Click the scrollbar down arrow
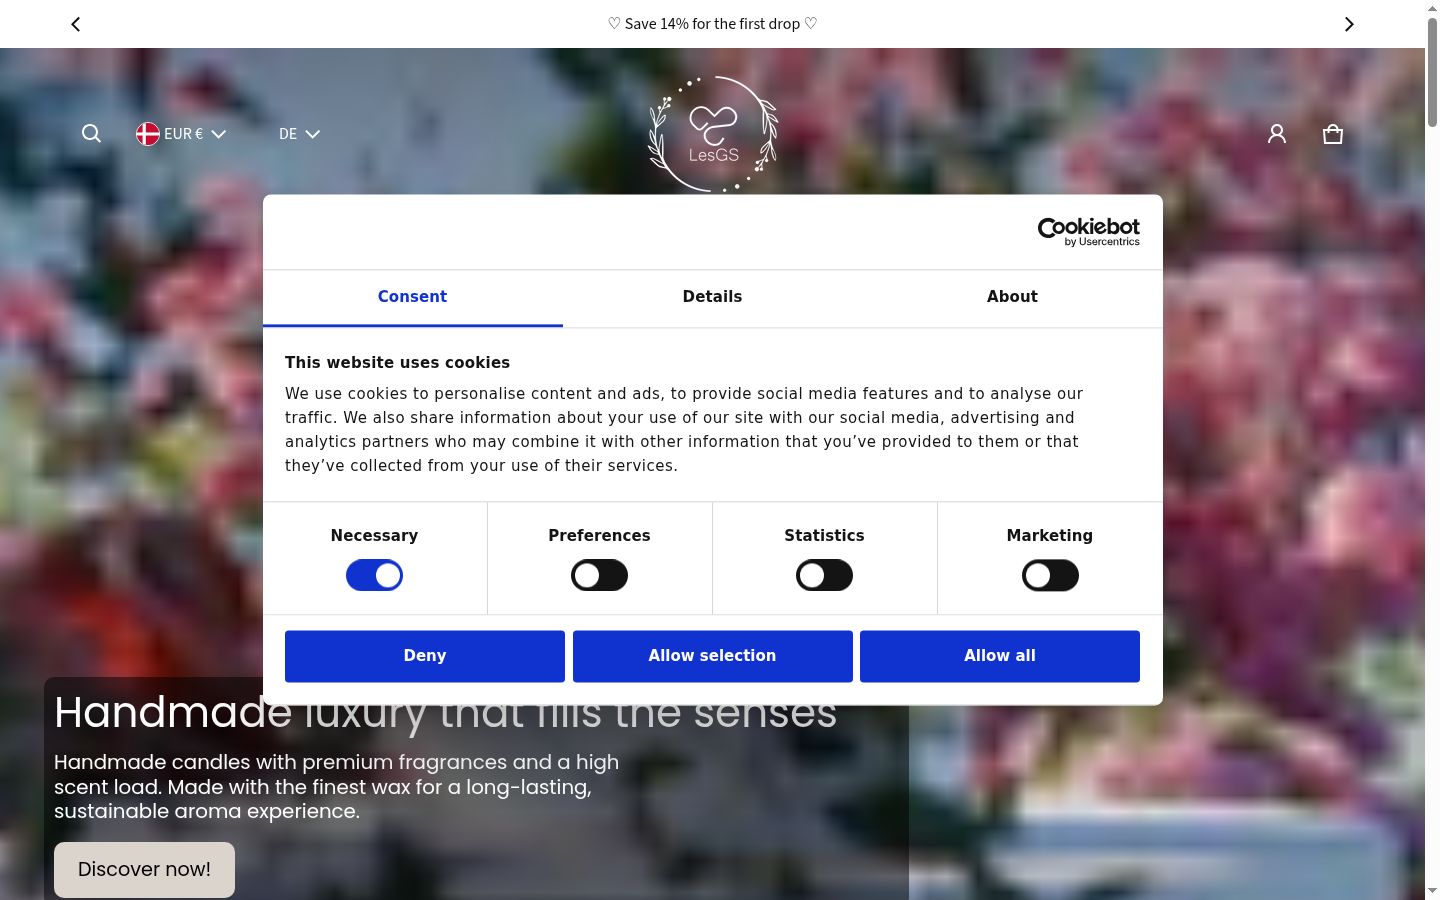1440x900 pixels. tap(1432, 891)
